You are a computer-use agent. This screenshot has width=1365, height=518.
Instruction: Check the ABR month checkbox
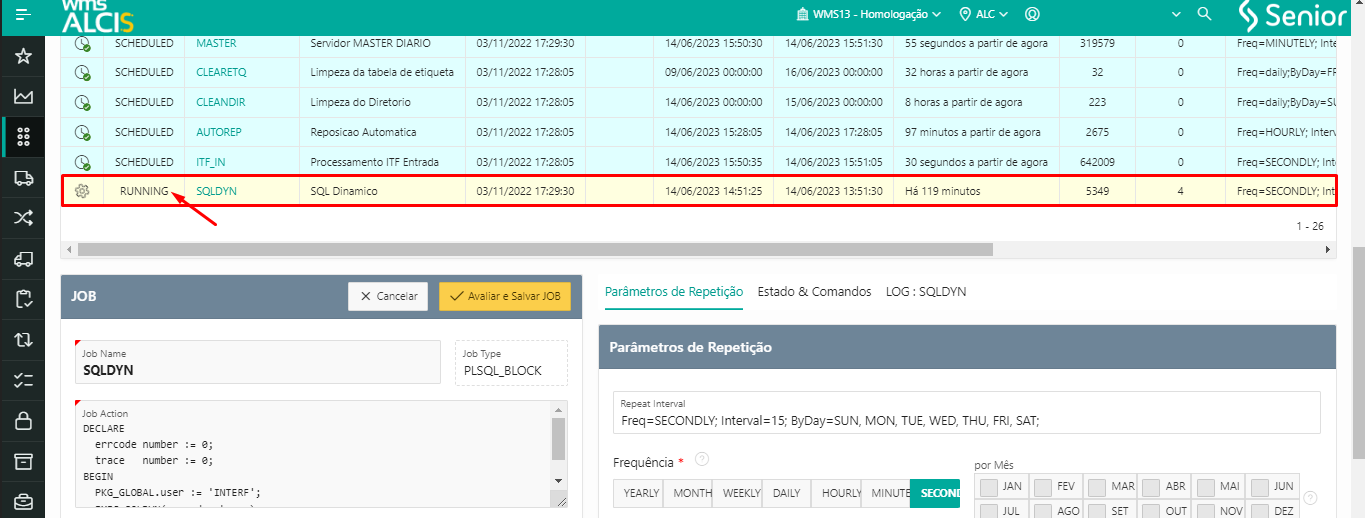(1151, 487)
